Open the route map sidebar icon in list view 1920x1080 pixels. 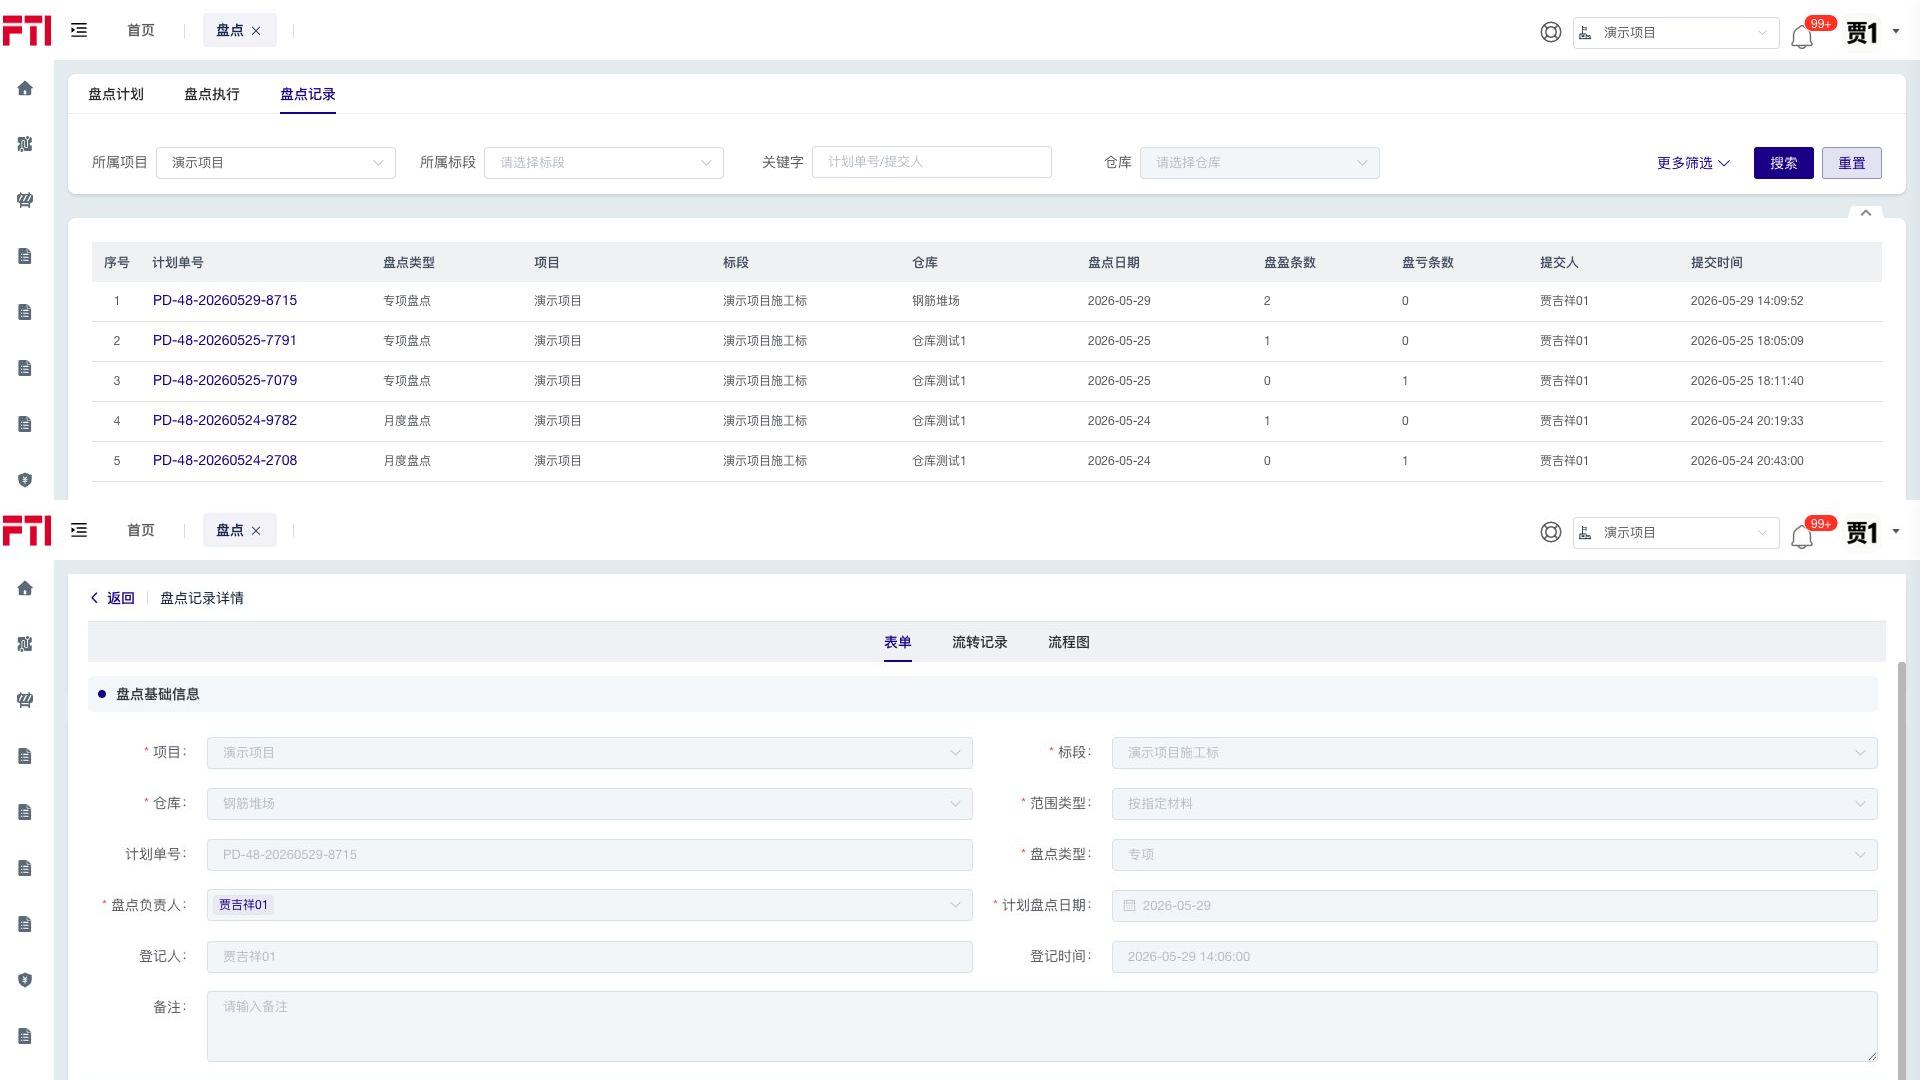pyautogui.click(x=25, y=144)
